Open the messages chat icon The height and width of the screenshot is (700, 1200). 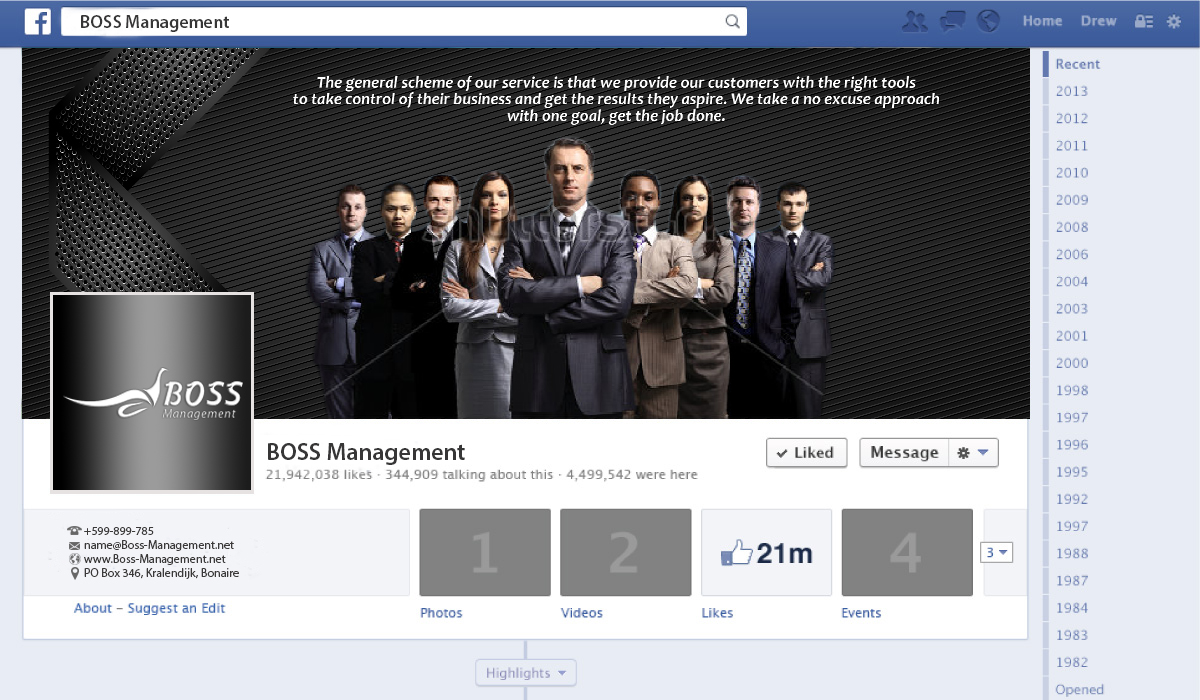click(953, 21)
